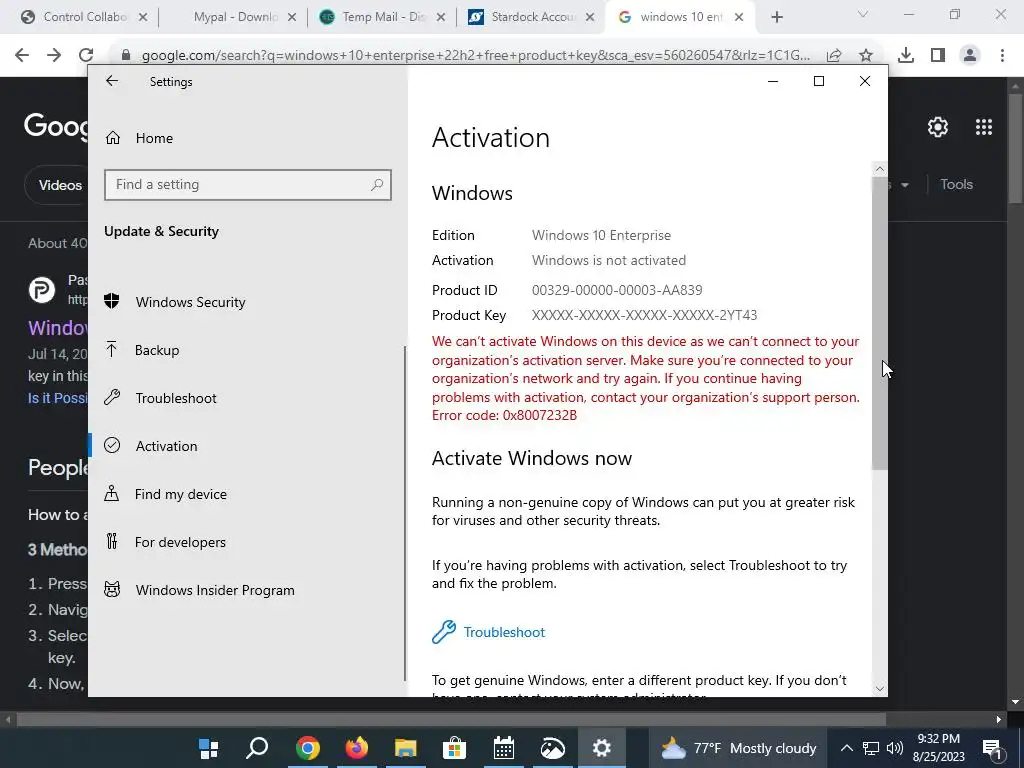1024x768 pixels.
Task: Show hidden system tray icons
Action: (846, 748)
